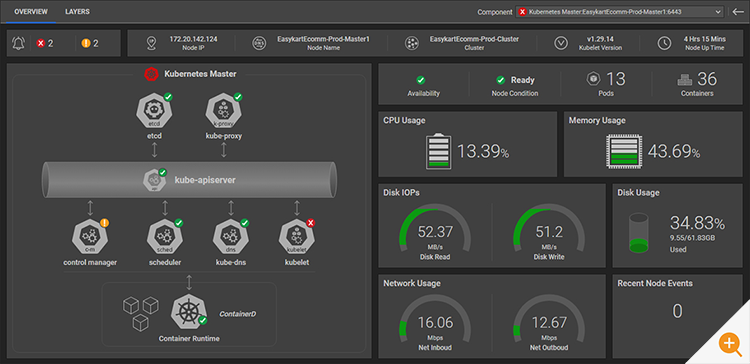Click the 43.69% memory value
The image size is (750, 364).
674,152
